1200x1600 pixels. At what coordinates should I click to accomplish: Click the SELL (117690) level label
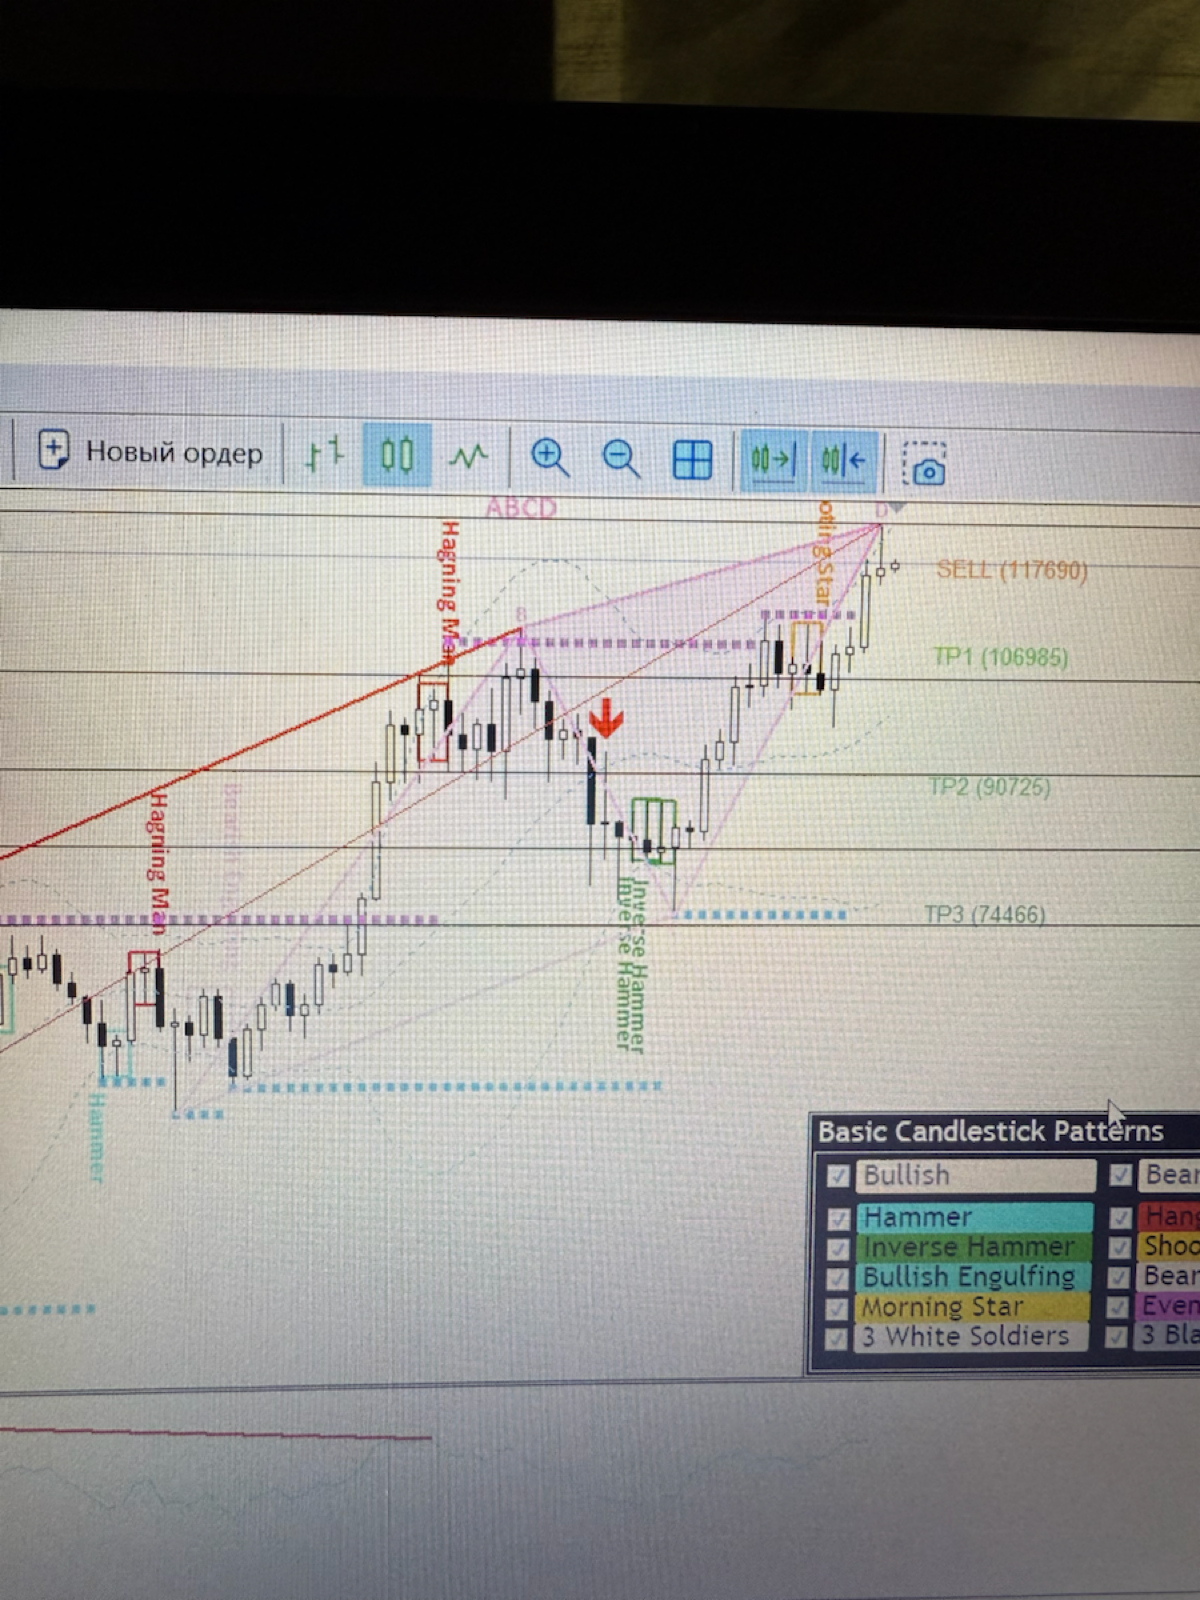[1011, 570]
